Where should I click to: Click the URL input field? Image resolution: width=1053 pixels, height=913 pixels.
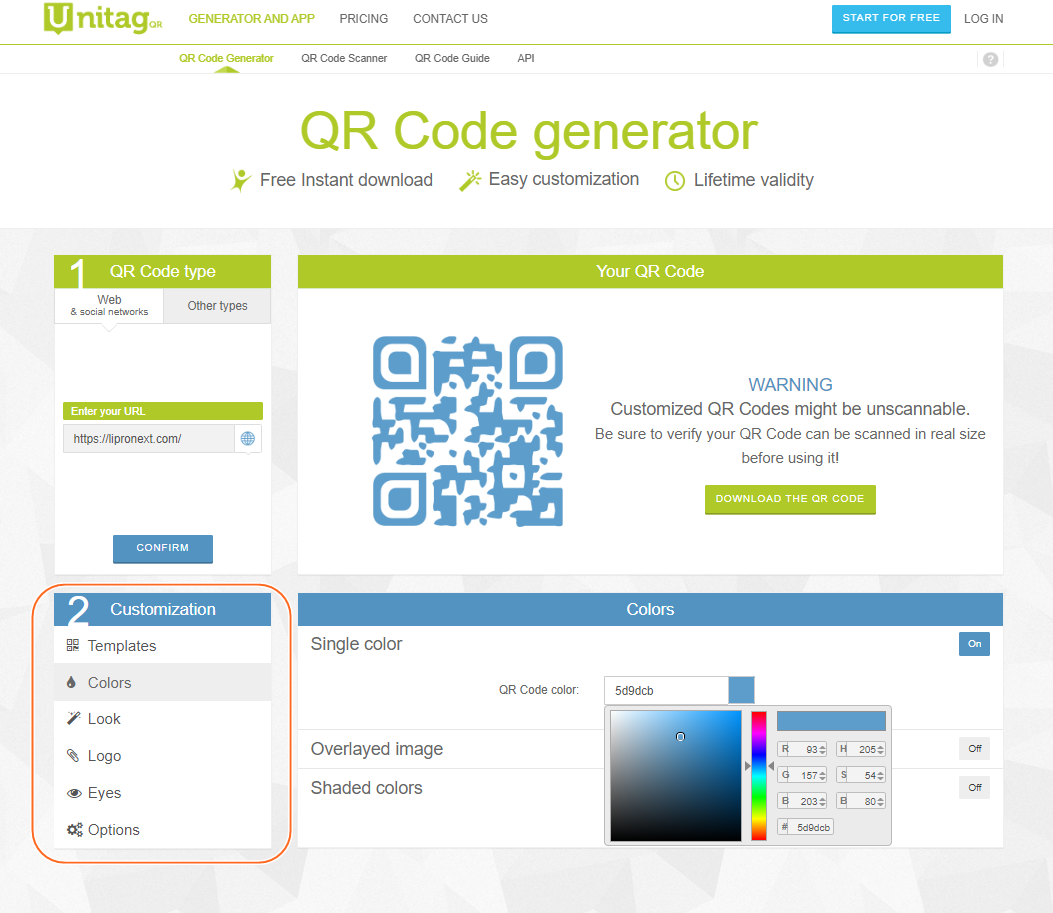[x=149, y=438]
